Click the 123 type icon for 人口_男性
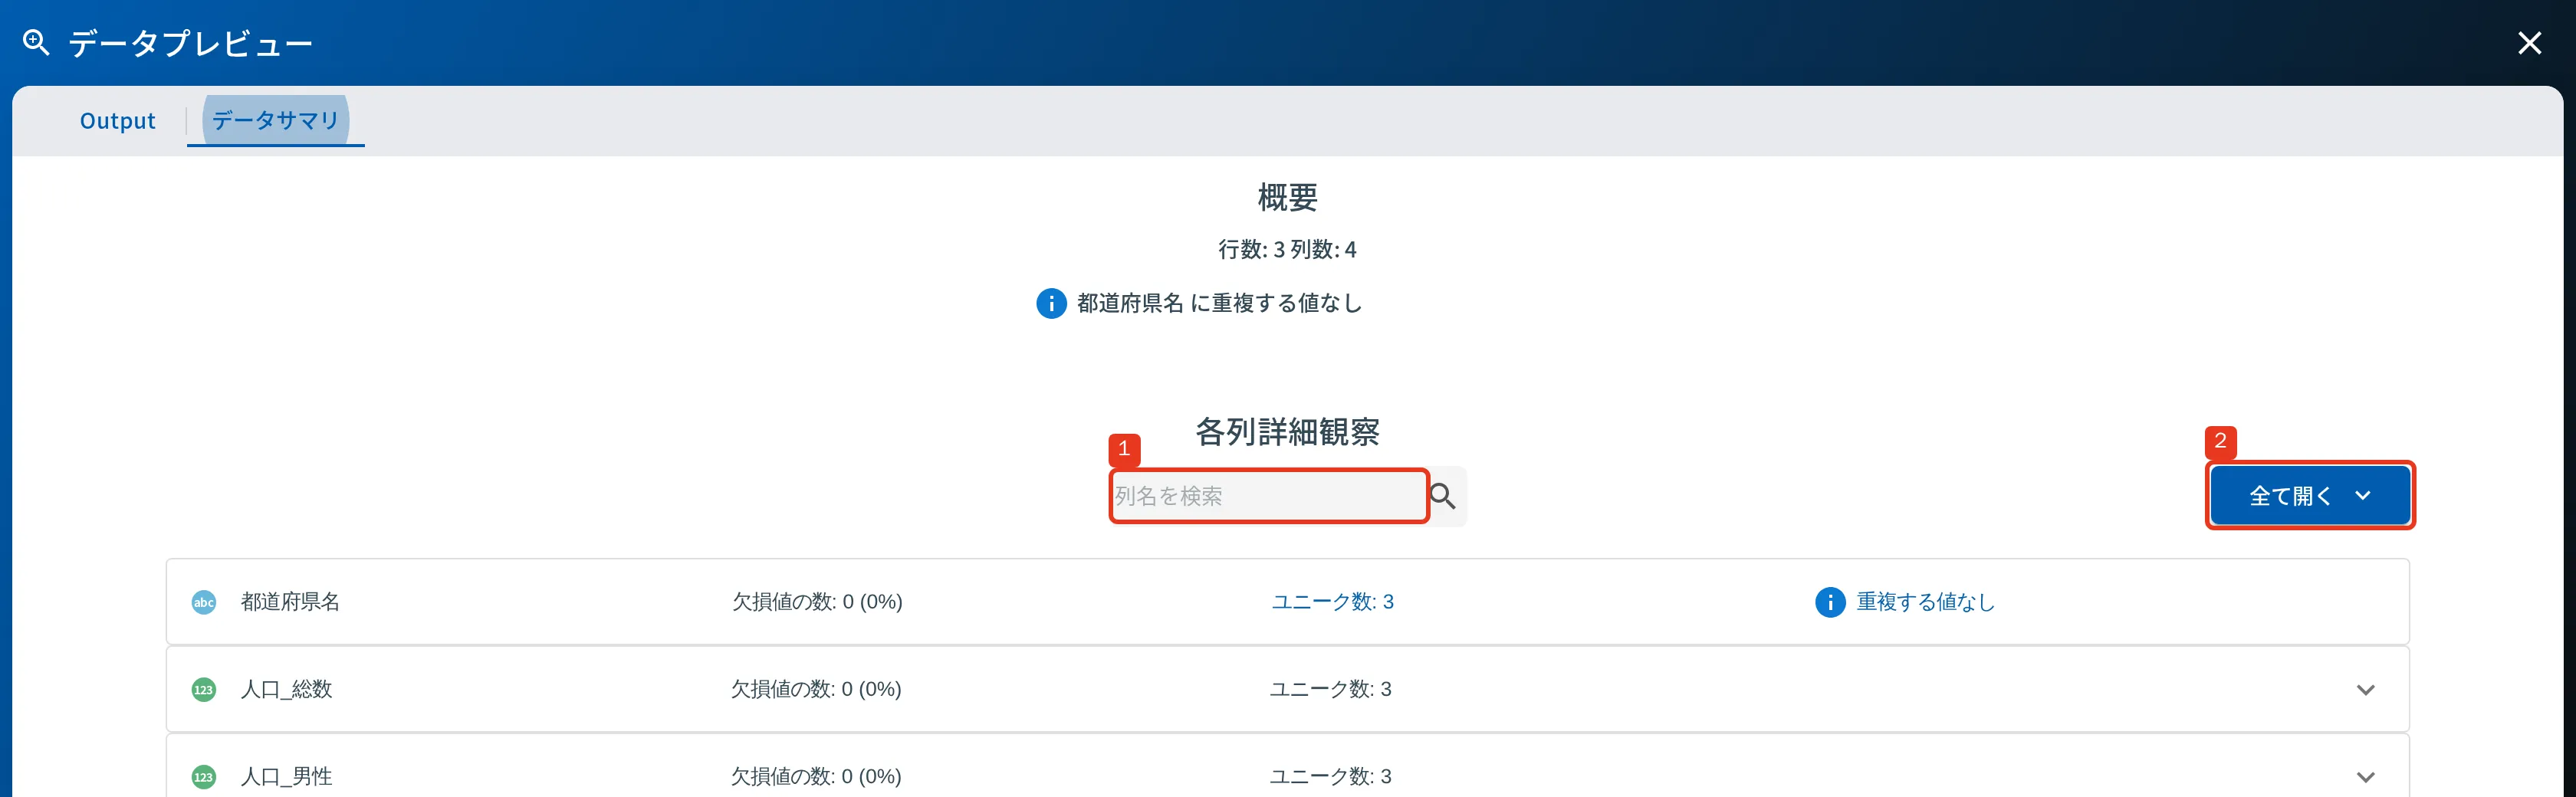 click(x=204, y=776)
